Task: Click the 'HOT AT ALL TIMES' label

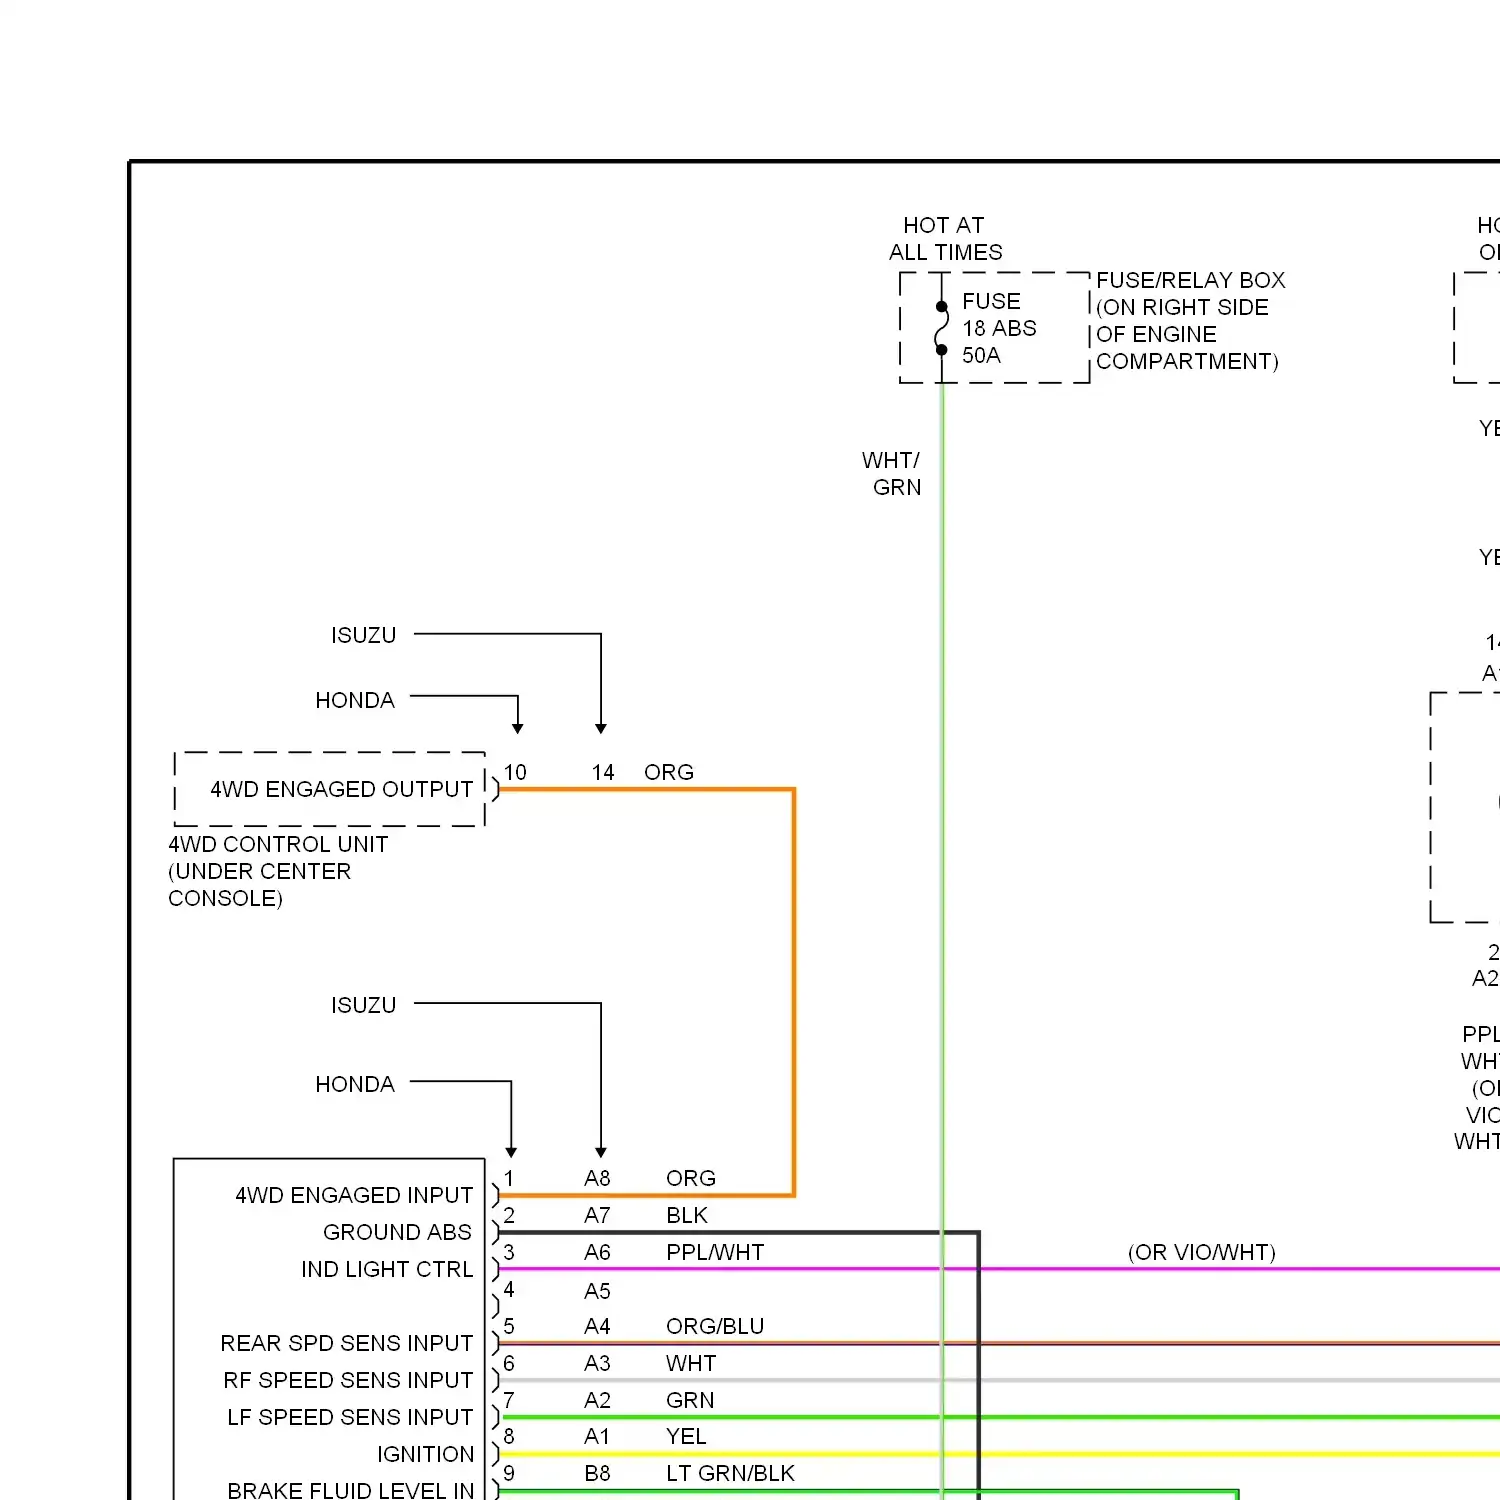Action: coord(945,239)
